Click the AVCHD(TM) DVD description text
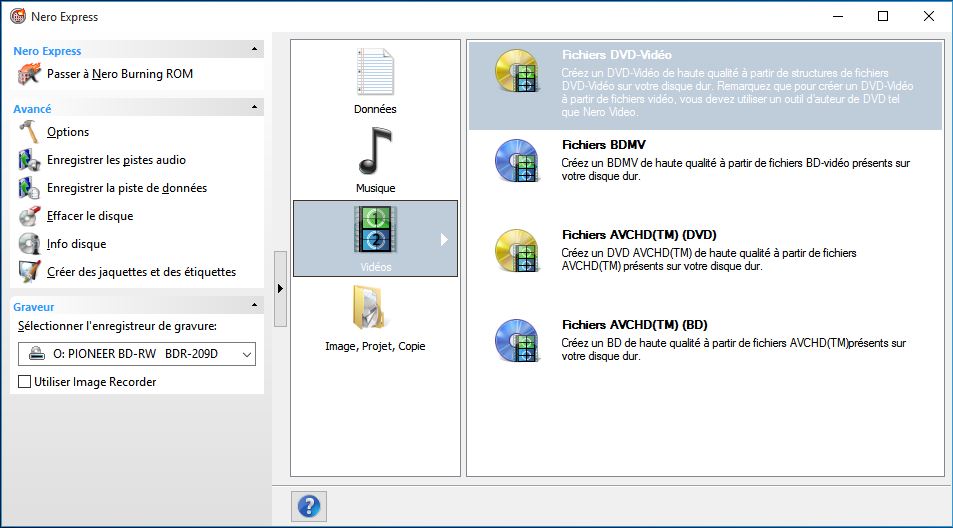The image size is (953, 528). click(709, 259)
